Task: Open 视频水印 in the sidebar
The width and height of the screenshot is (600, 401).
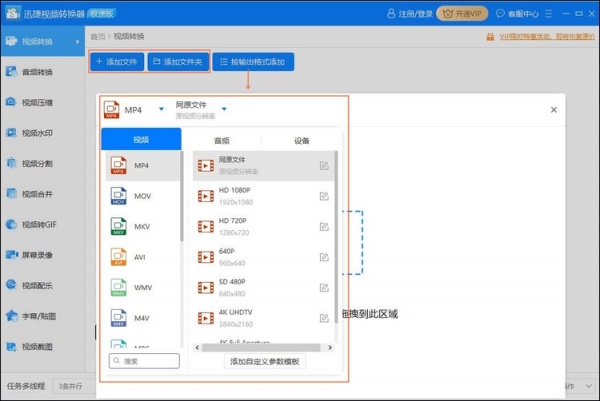Action: coord(42,133)
